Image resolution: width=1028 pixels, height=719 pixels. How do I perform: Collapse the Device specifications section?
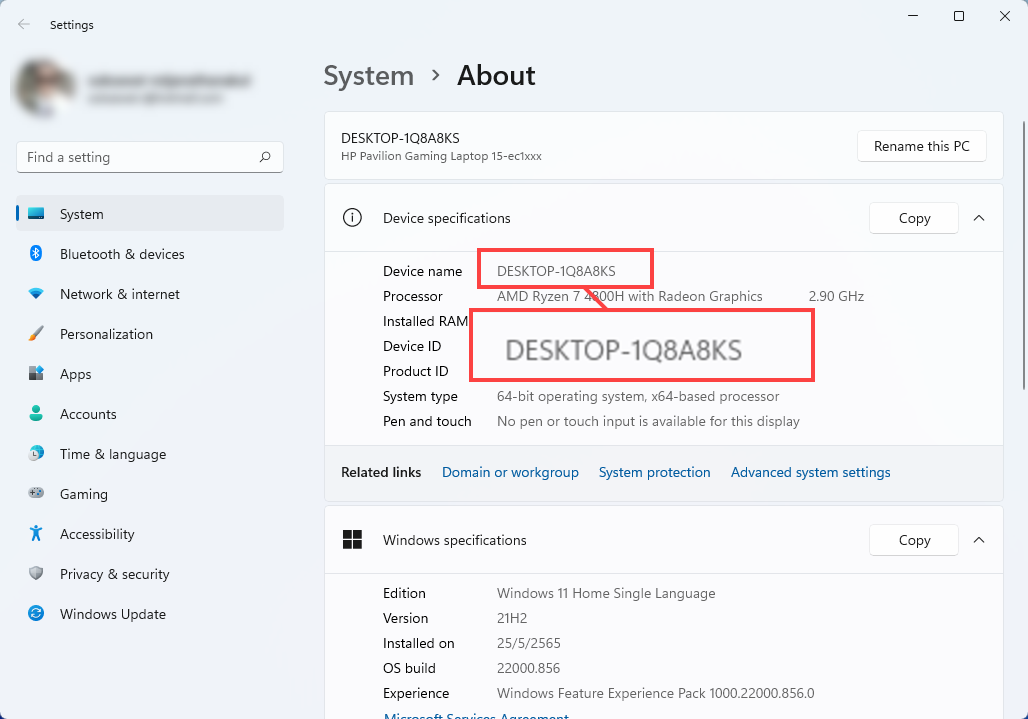coord(979,218)
